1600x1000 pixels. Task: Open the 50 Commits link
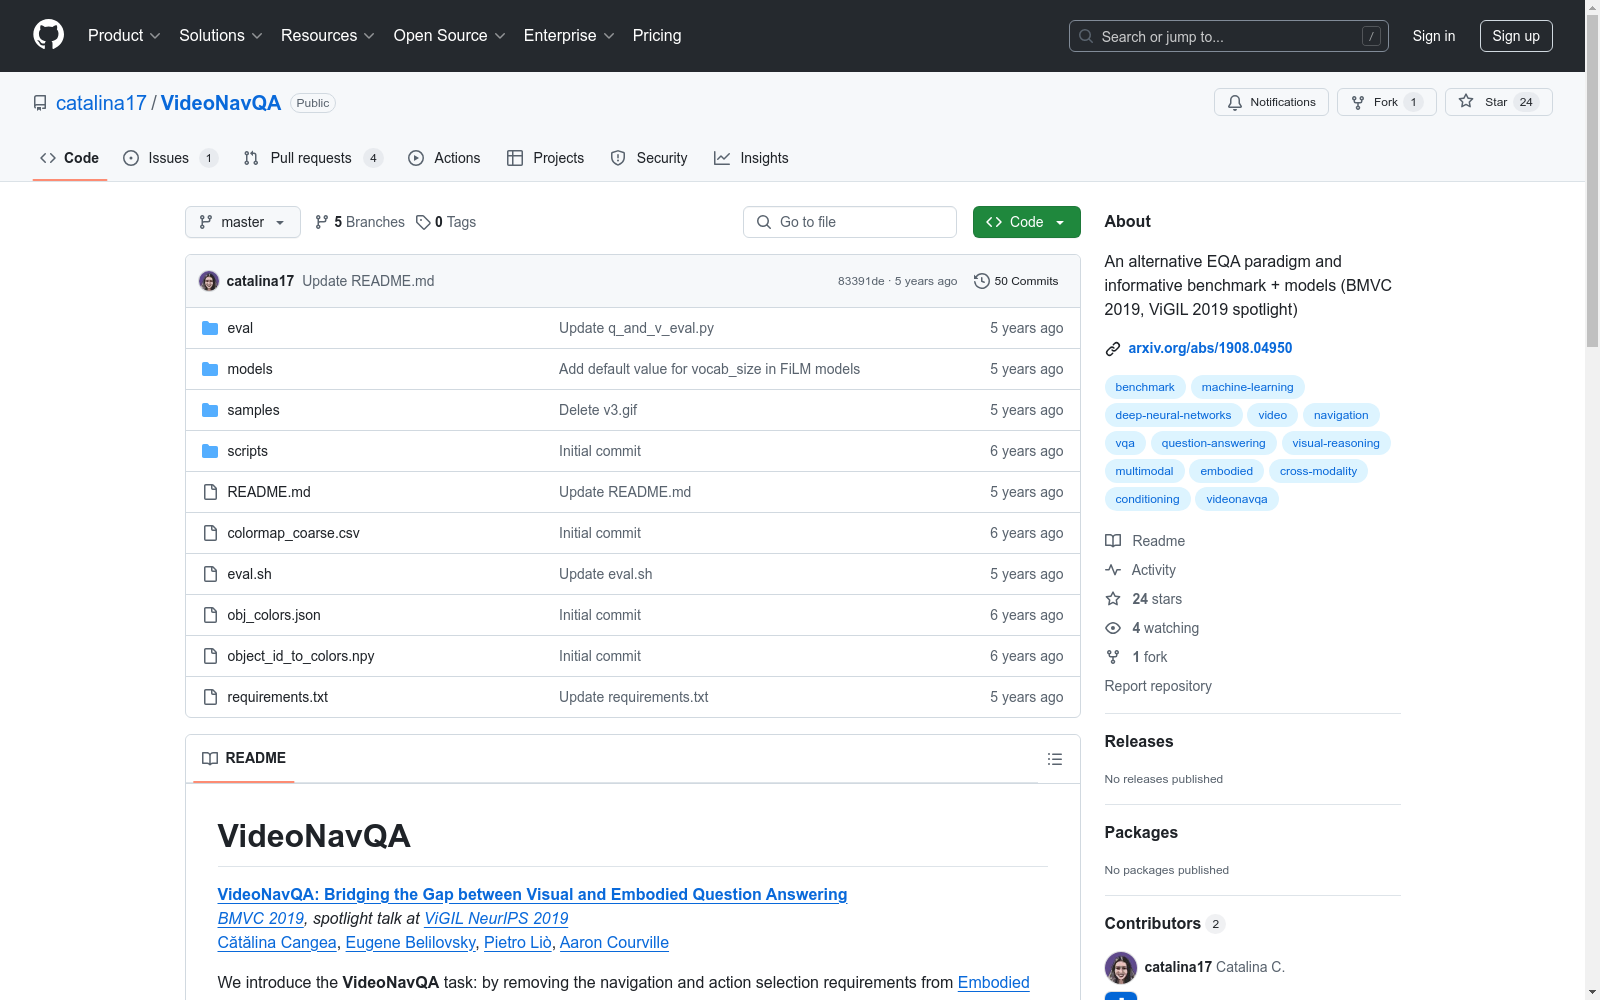click(1016, 281)
